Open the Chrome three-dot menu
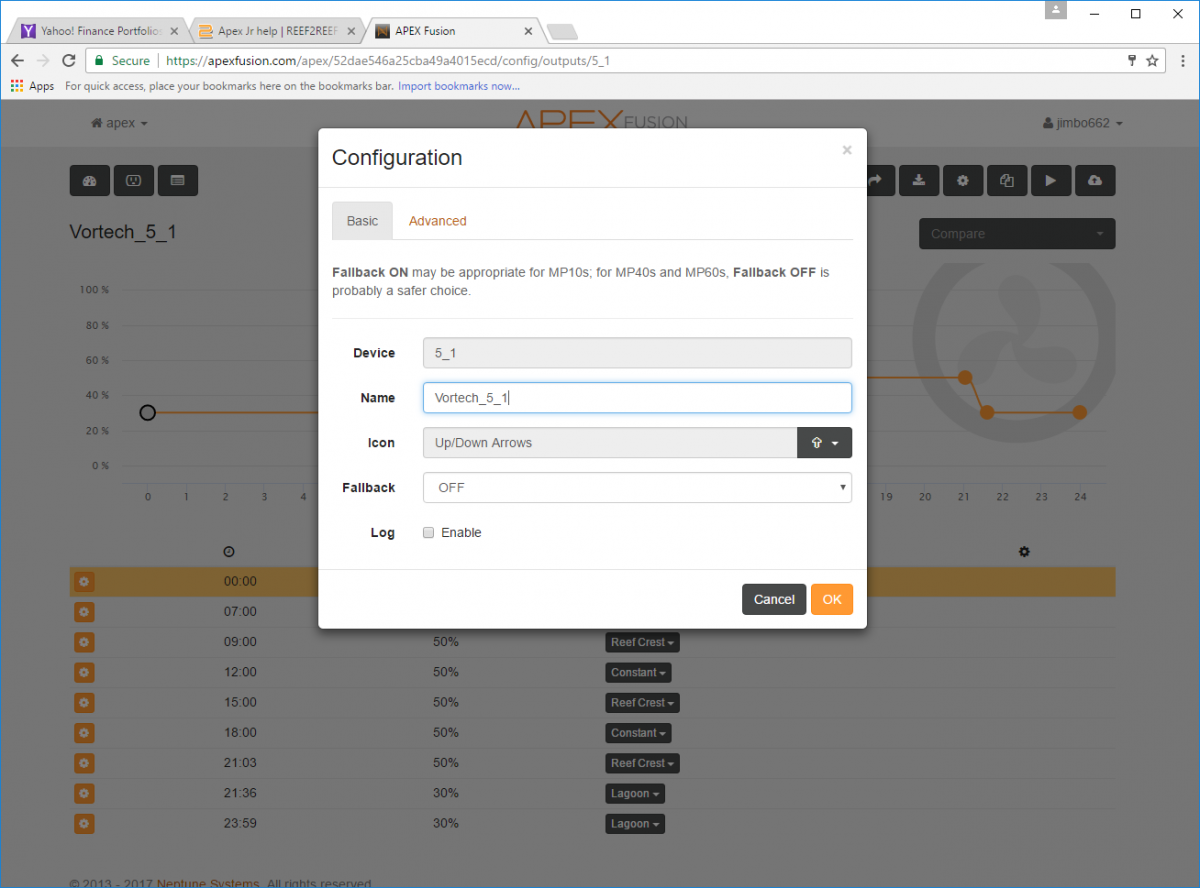 click(1182, 61)
